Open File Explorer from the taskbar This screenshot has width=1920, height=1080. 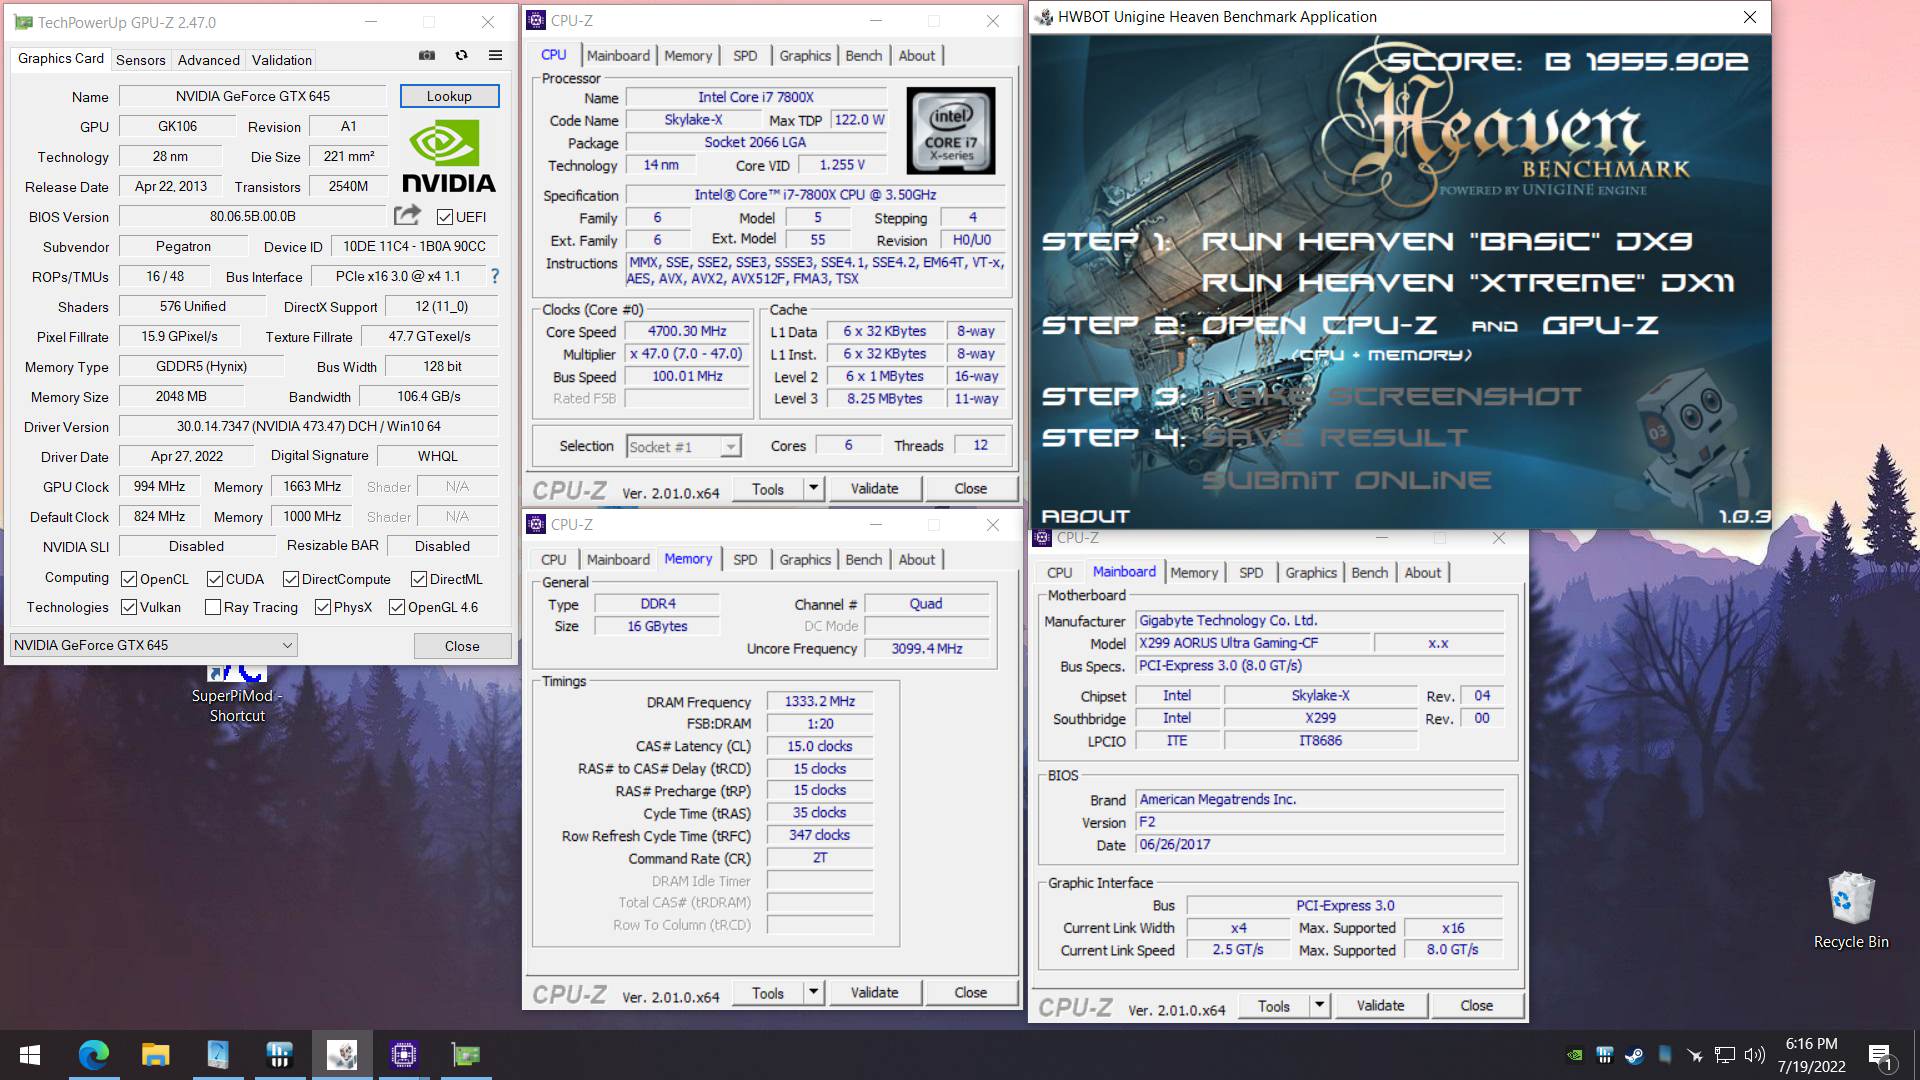[156, 1054]
